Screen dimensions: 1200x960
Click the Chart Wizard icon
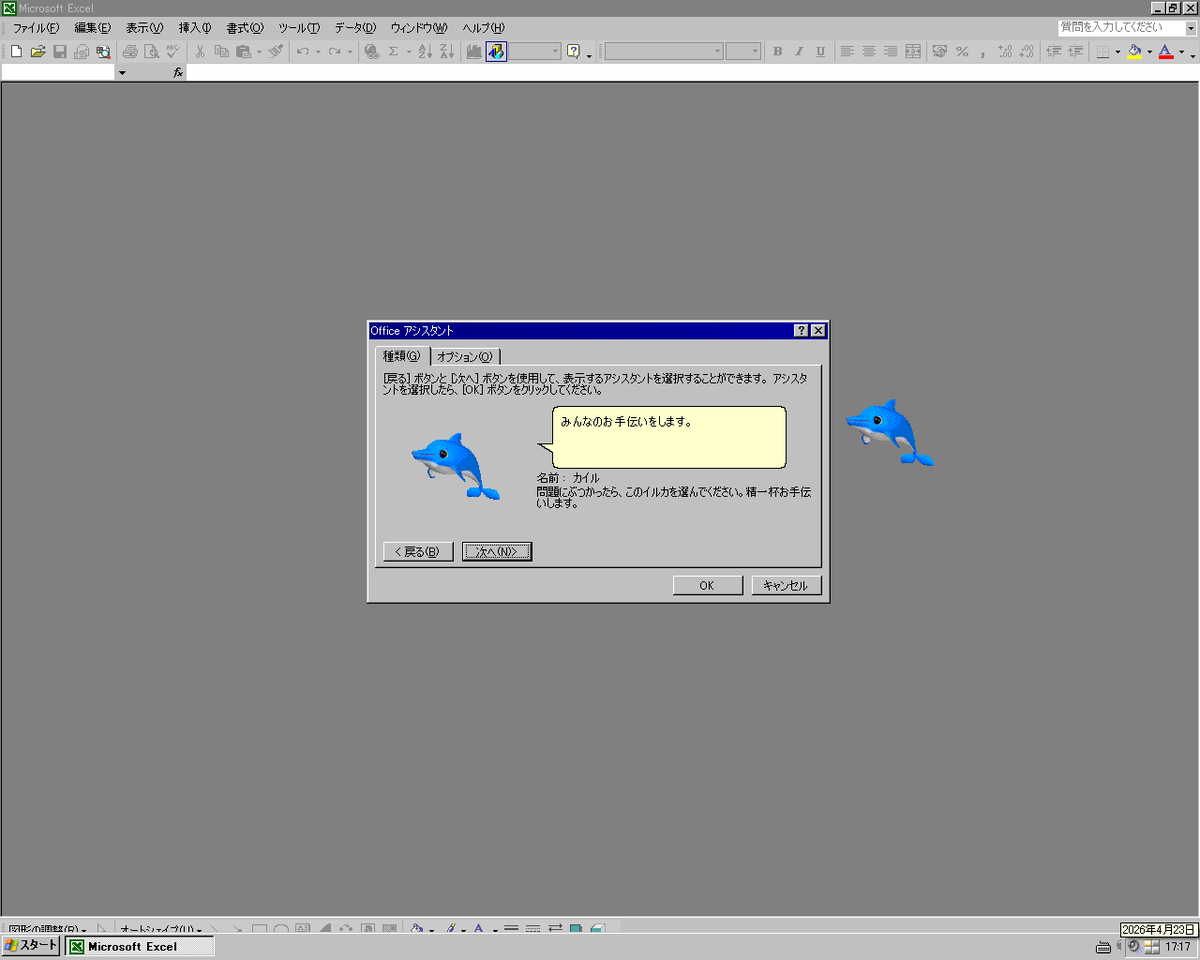pos(474,51)
